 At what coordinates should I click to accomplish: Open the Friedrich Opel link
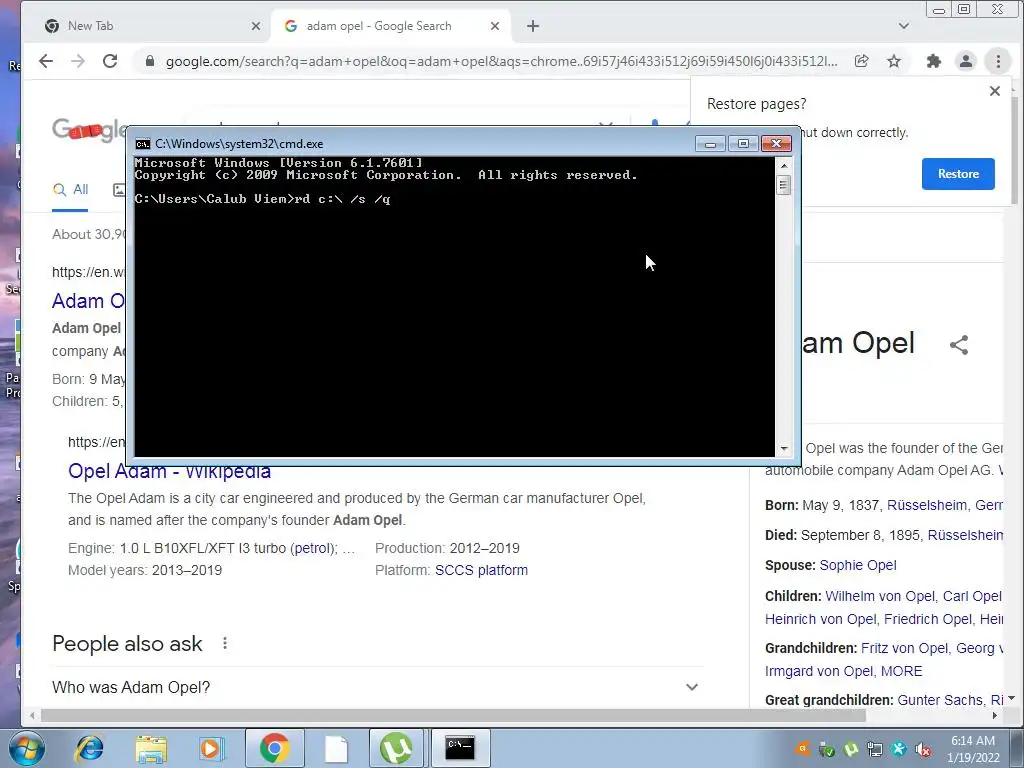coord(927,619)
